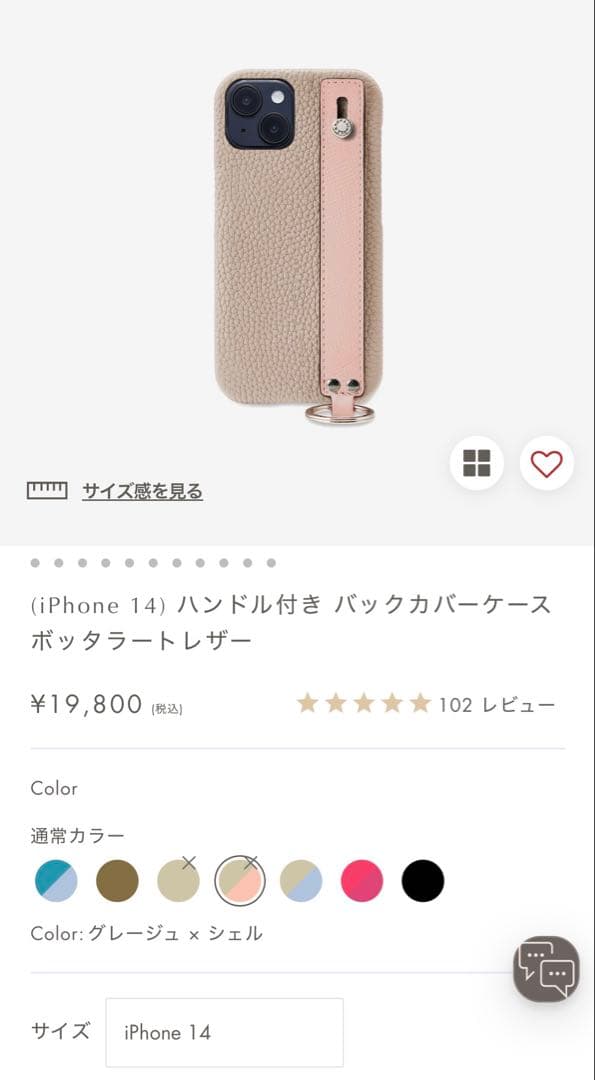Select the black color swatch
The image size is (595, 1080).
423,881
